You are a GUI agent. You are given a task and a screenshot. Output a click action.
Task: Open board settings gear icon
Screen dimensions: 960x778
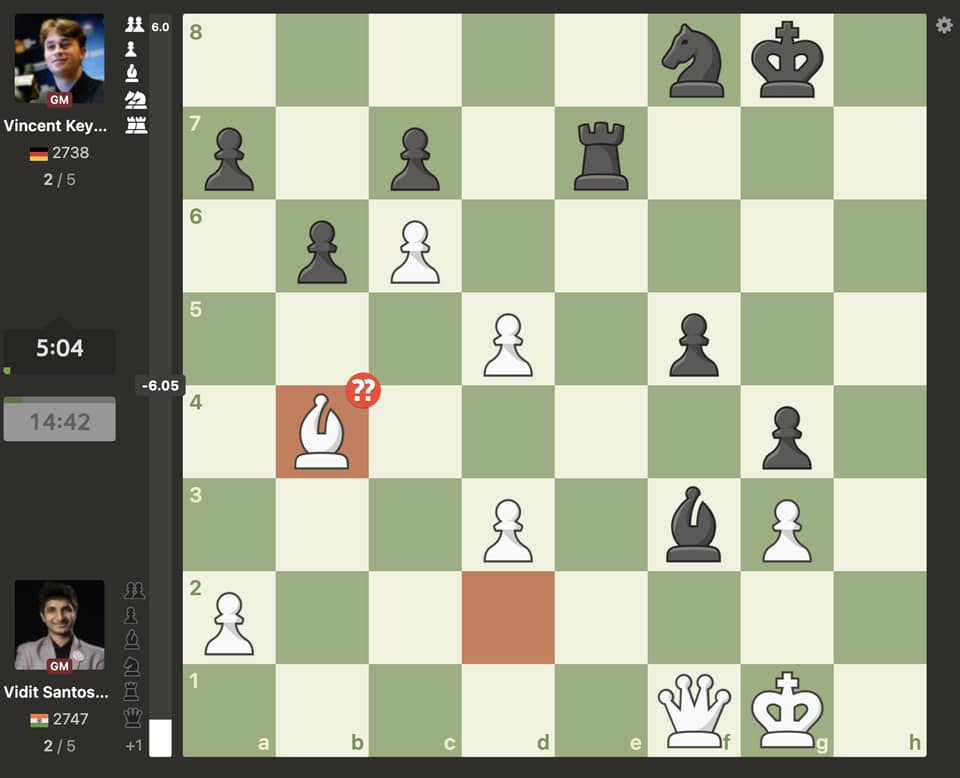(944, 25)
